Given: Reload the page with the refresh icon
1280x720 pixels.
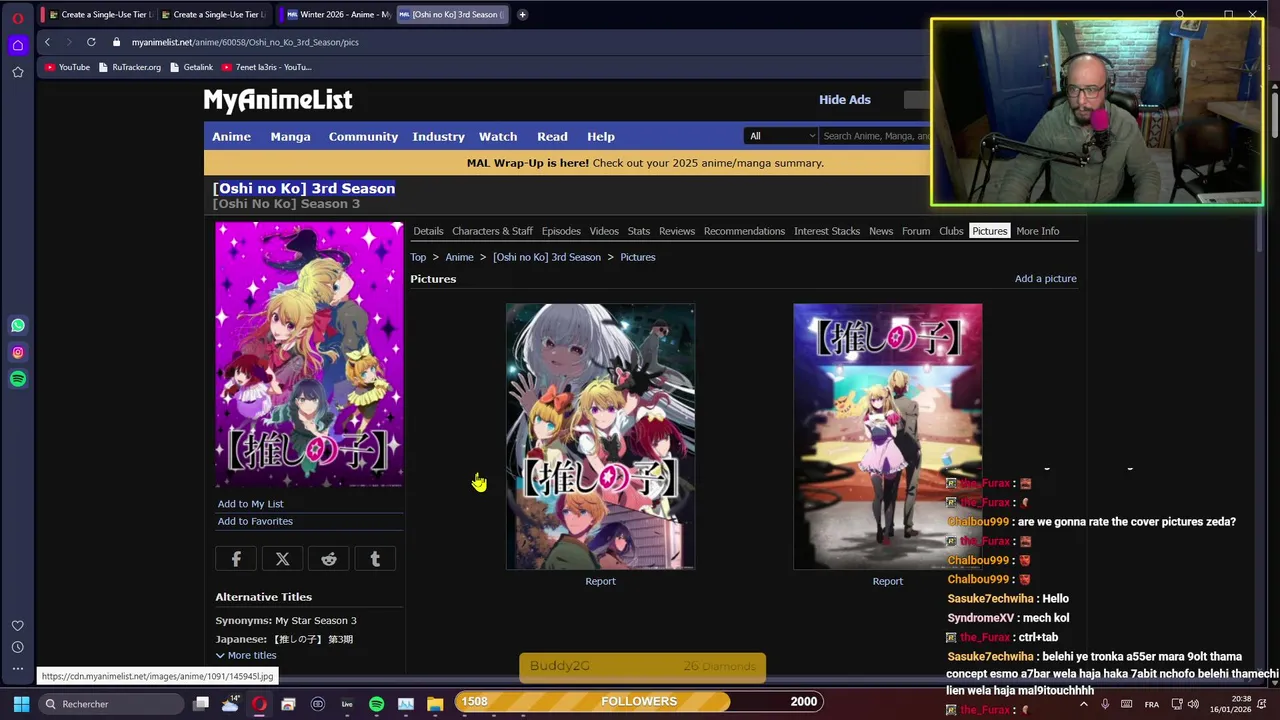Looking at the screenshot, I should pyautogui.click(x=91, y=42).
